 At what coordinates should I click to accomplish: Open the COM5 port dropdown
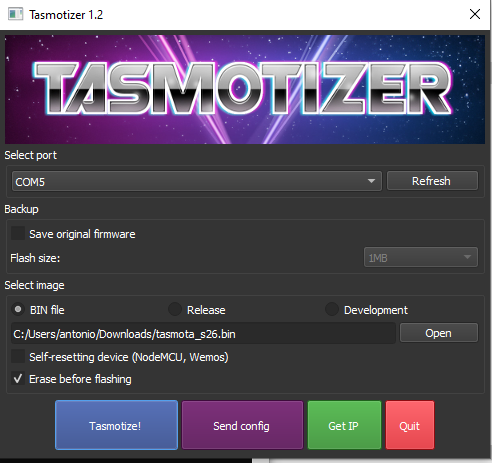click(x=197, y=181)
